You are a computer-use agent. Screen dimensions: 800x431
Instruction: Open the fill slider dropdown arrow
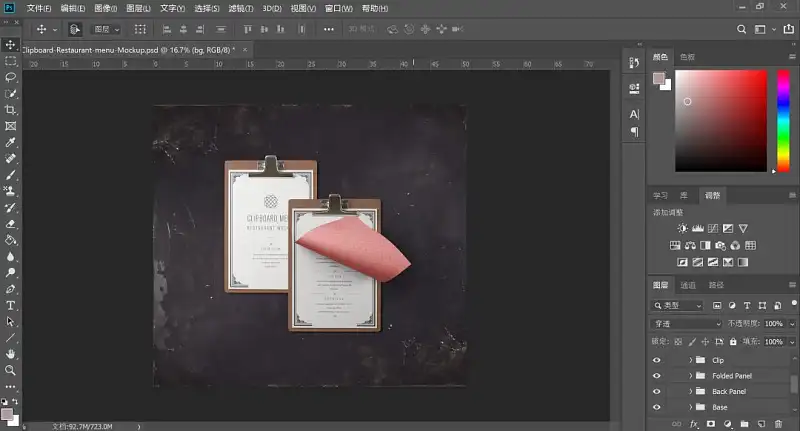[792, 342]
